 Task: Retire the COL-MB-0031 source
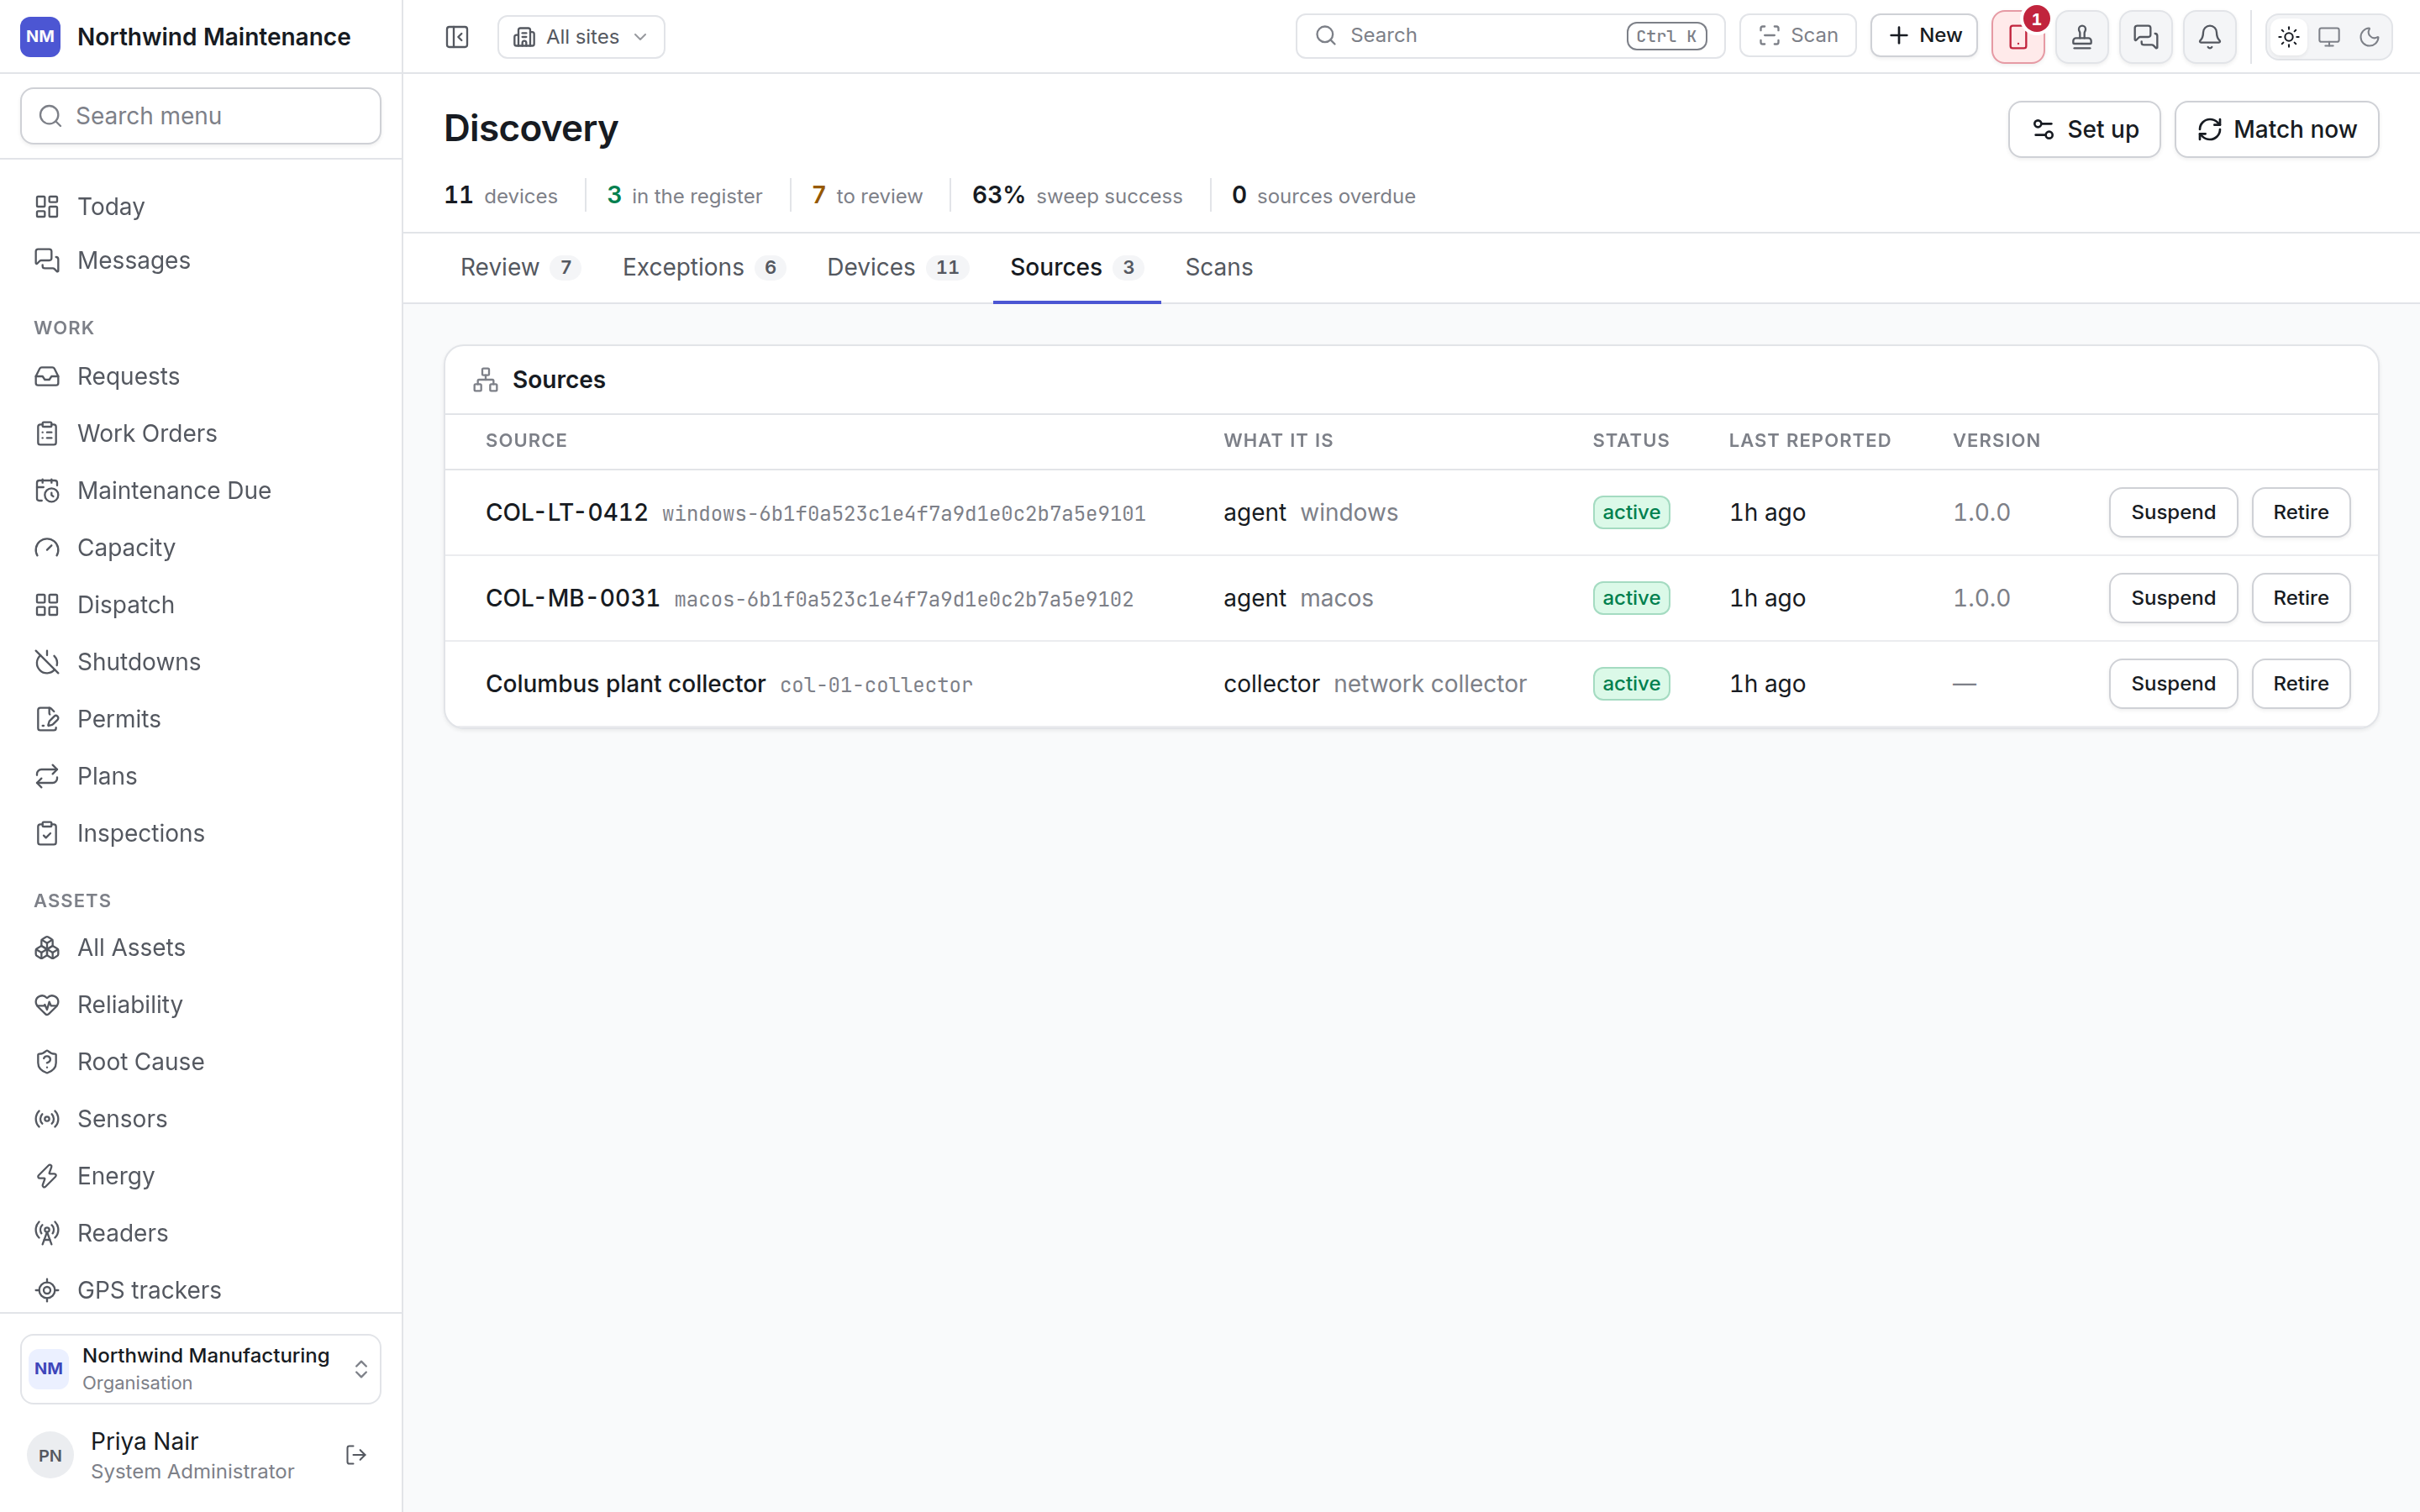[x=2300, y=598]
